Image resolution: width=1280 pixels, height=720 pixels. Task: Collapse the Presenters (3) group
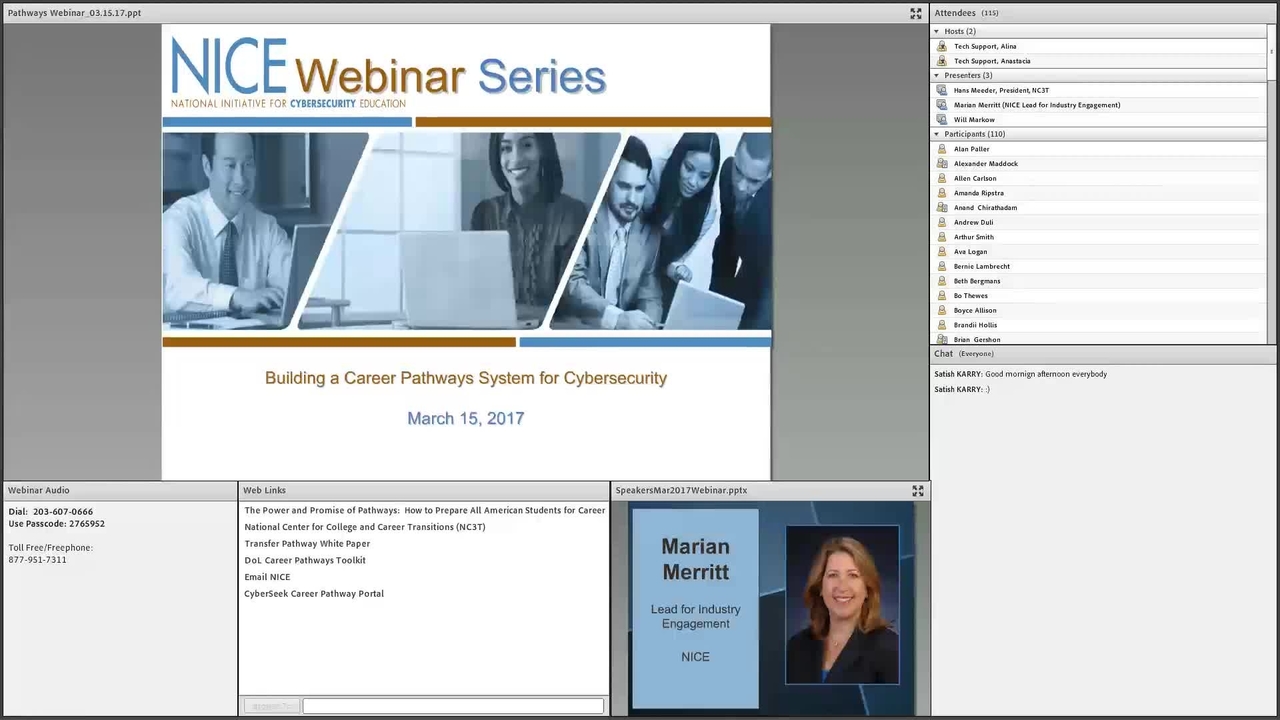tap(937, 76)
